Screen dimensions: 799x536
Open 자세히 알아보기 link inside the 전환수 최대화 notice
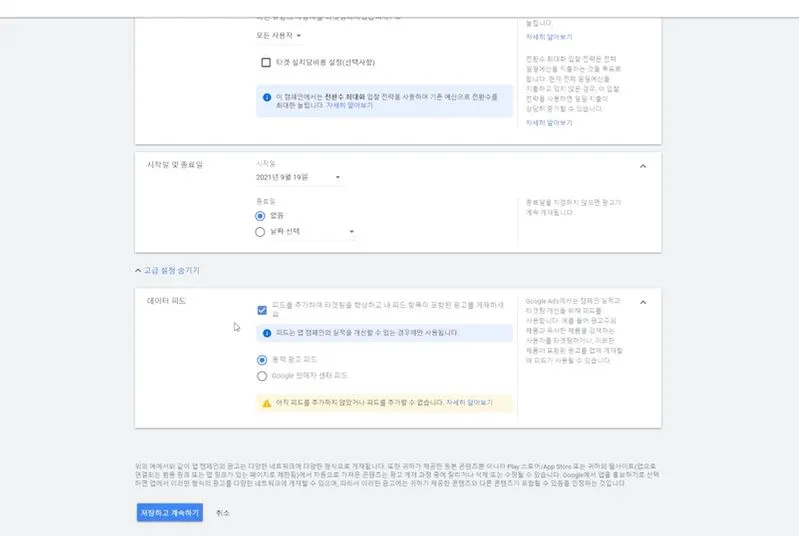click(350, 105)
